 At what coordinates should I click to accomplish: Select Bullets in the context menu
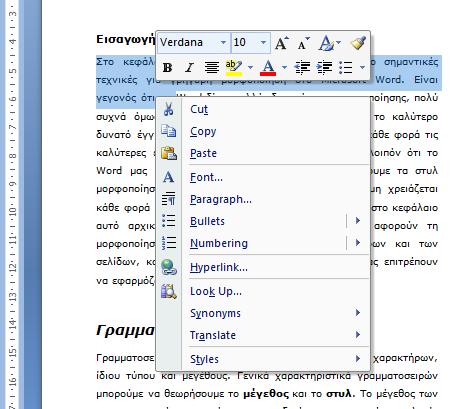point(263,221)
